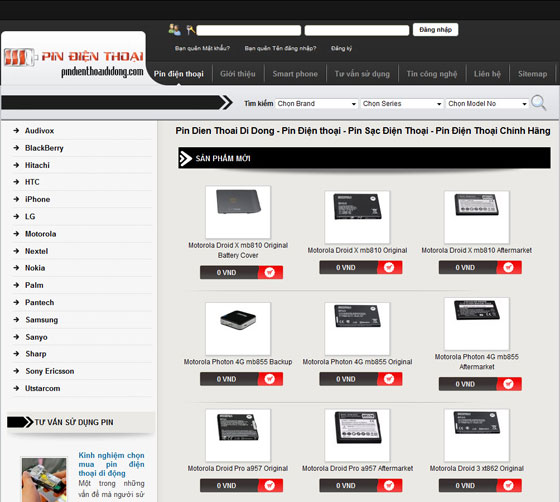Open the LG brand category

pos(30,216)
